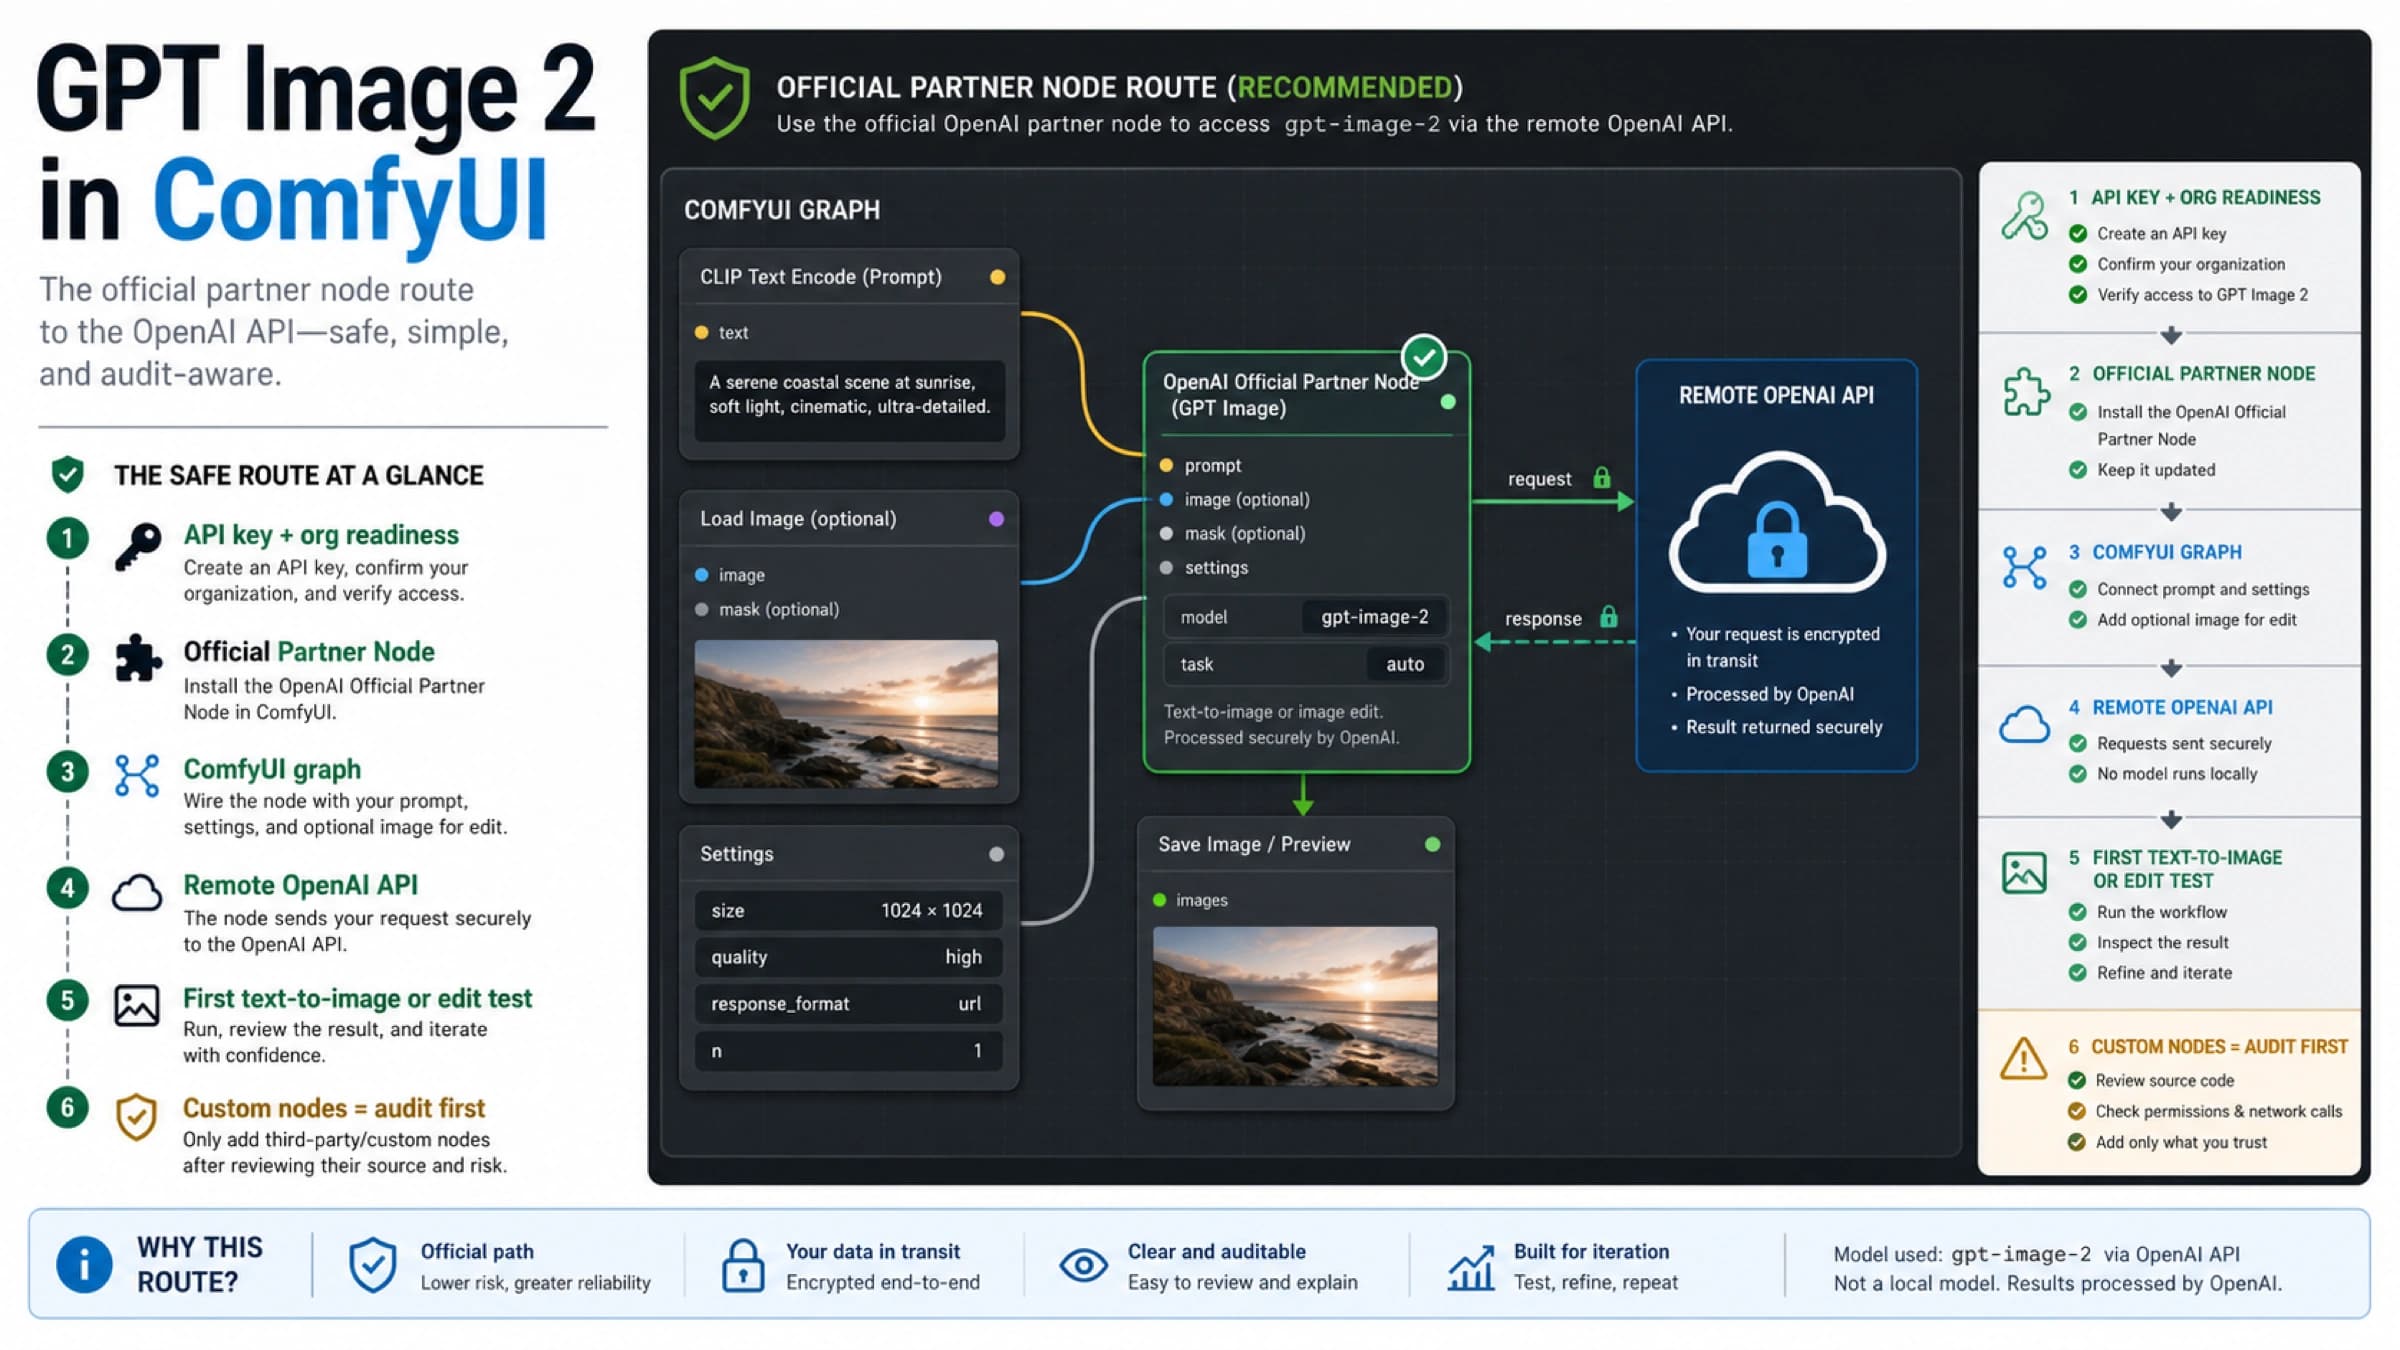
Task: Toggle the check for Verify access to GPT Image 2
Action: click(2078, 295)
